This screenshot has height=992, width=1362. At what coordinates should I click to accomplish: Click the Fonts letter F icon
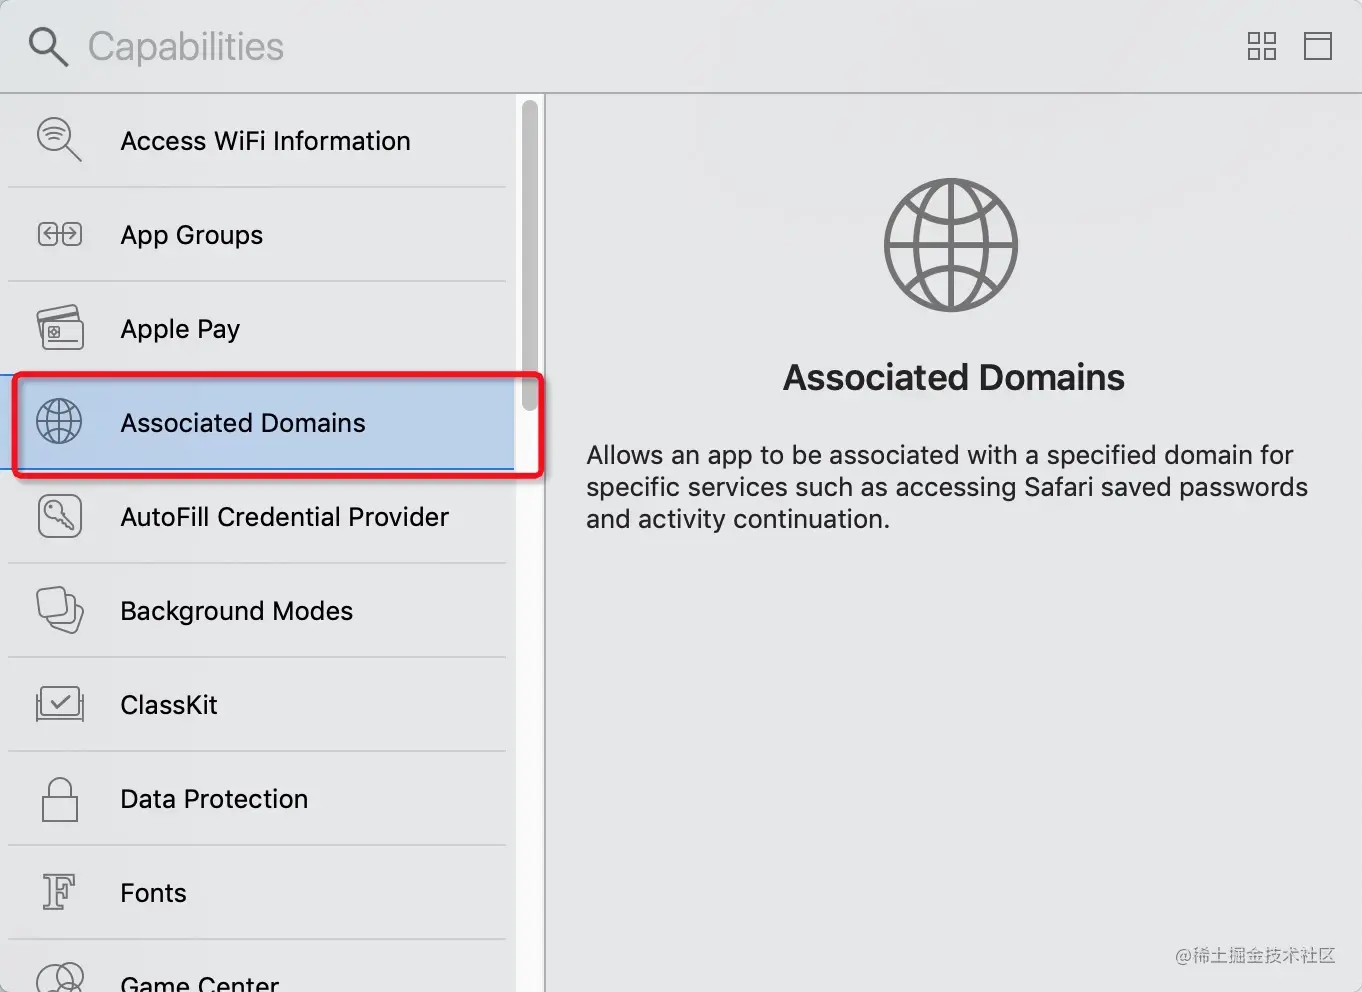pos(59,892)
